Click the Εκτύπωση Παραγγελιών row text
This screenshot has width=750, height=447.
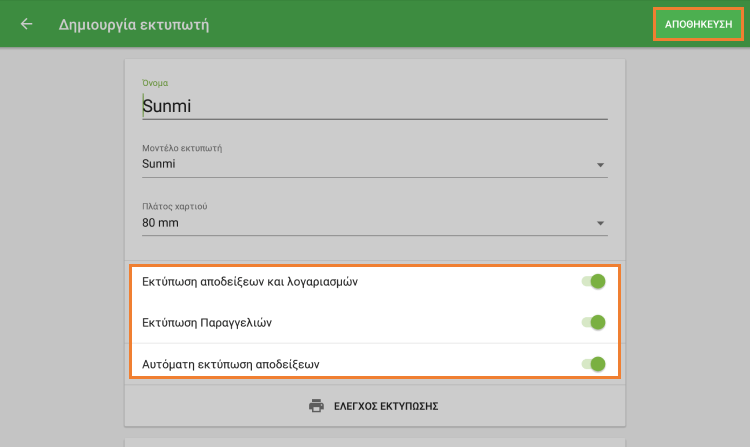point(208,322)
